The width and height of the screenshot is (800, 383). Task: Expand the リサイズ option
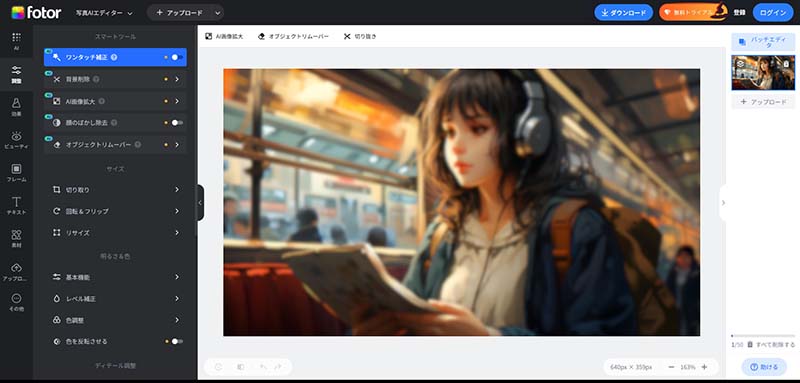(115, 233)
